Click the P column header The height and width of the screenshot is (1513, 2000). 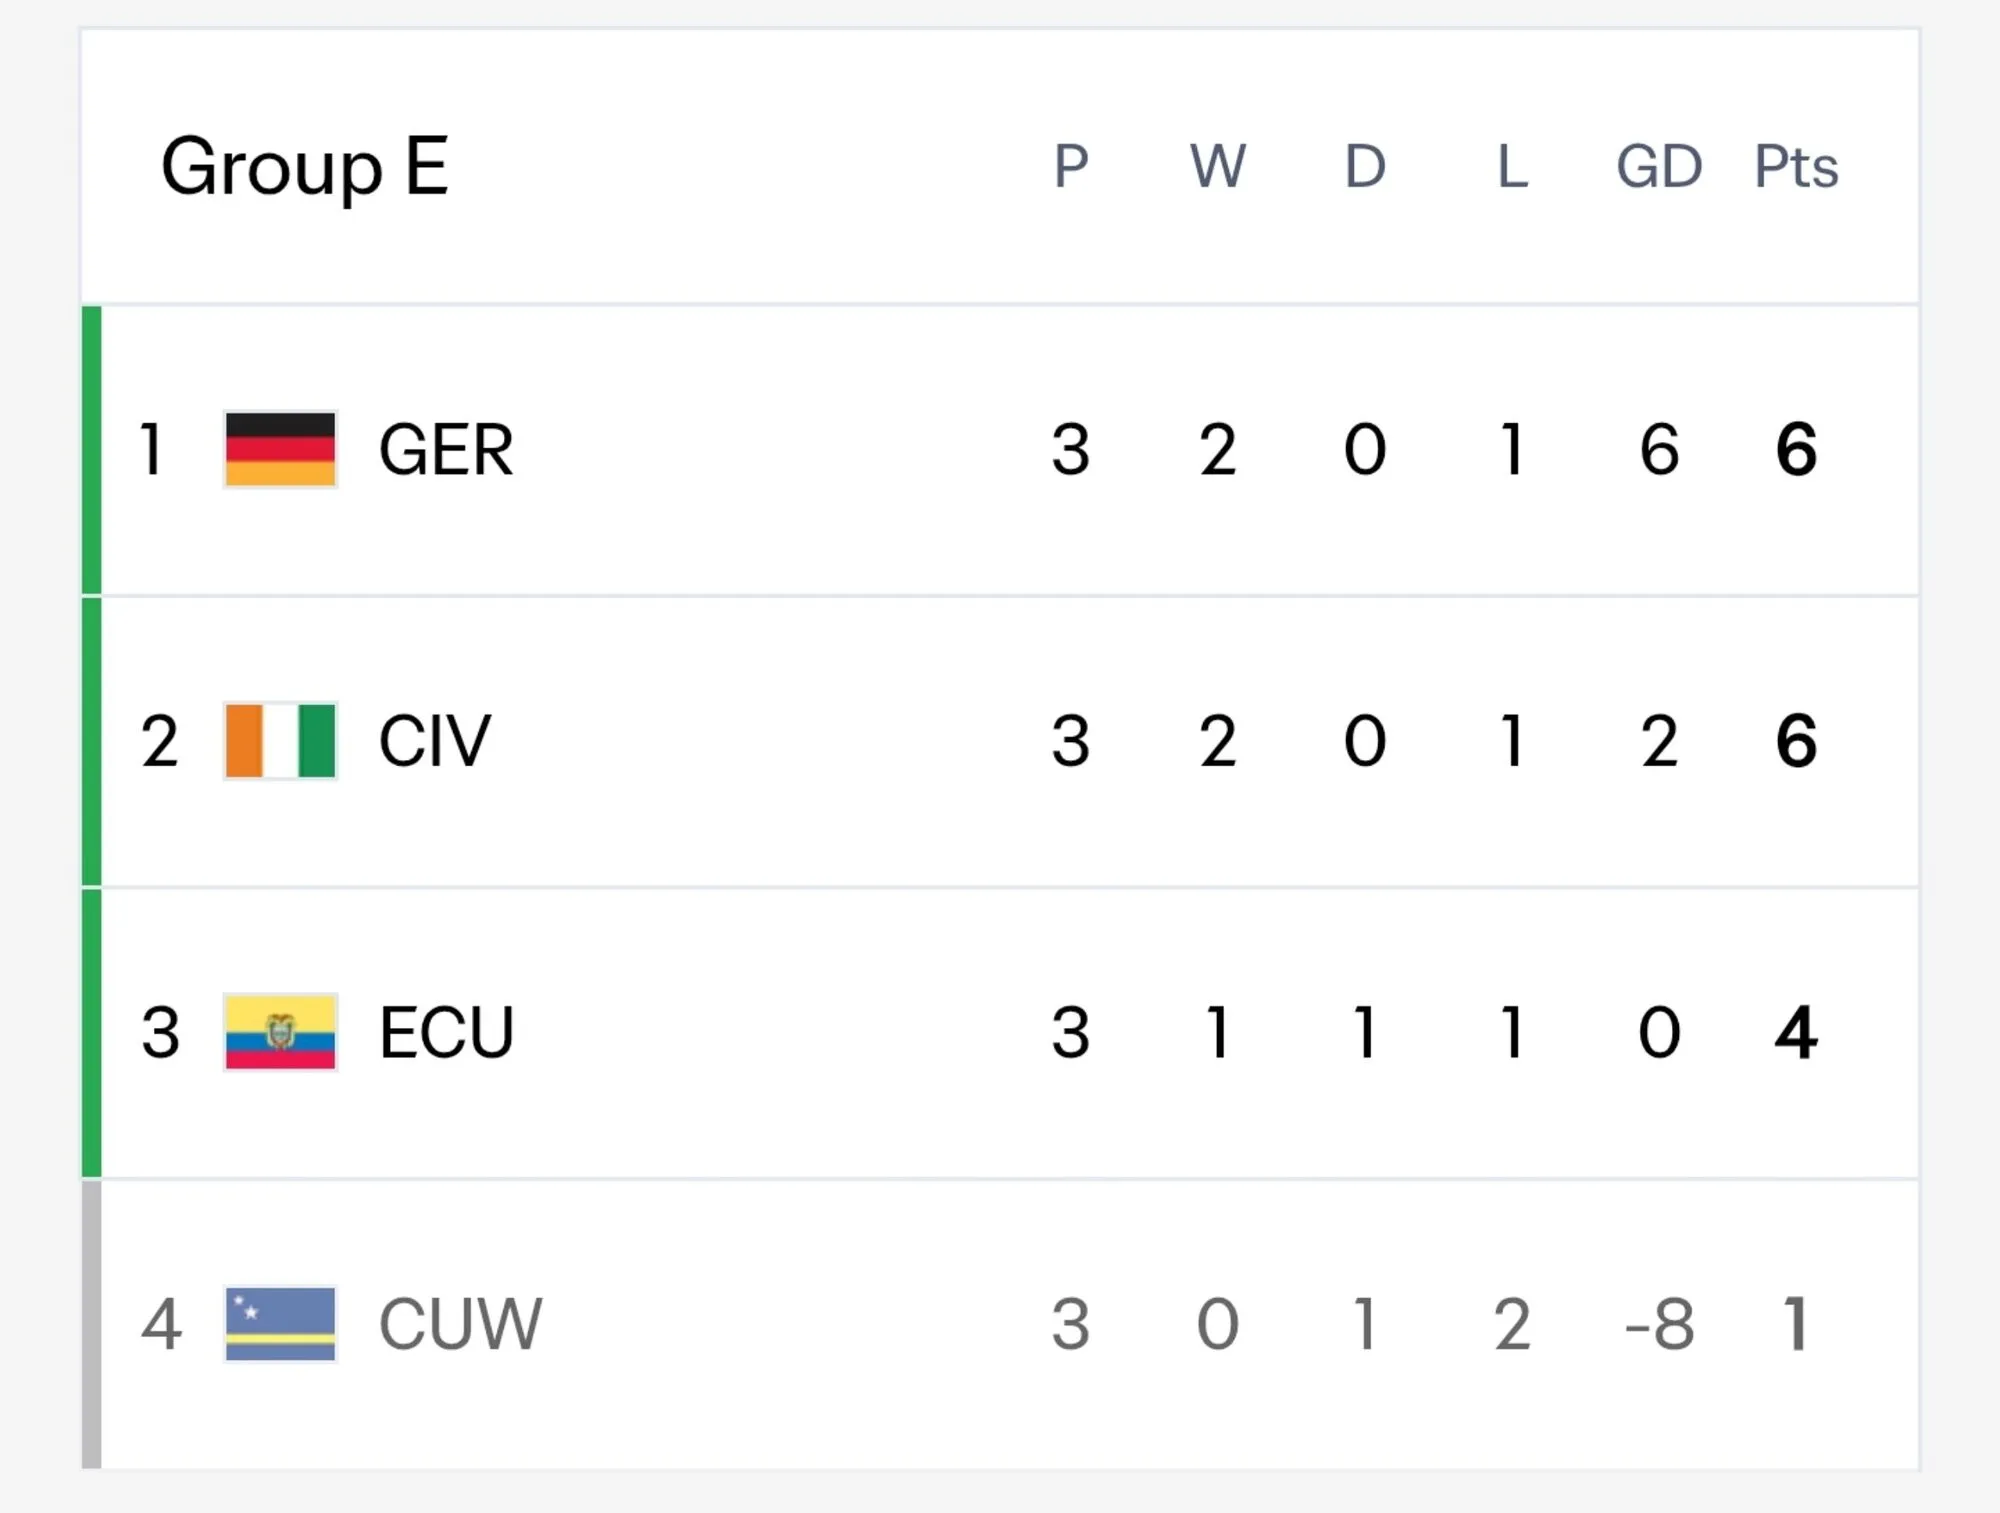(x=1071, y=166)
